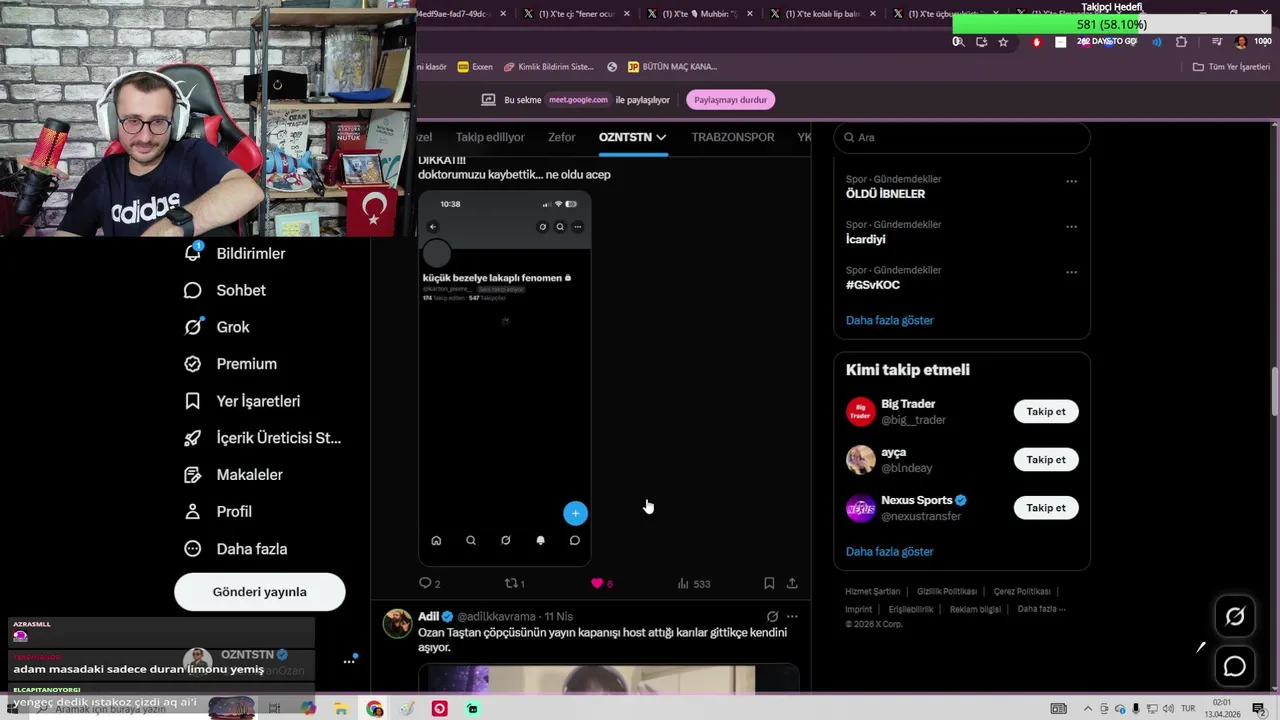Open the browser extensions puzzle icon
The height and width of the screenshot is (720, 1280).
[x=1181, y=42]
